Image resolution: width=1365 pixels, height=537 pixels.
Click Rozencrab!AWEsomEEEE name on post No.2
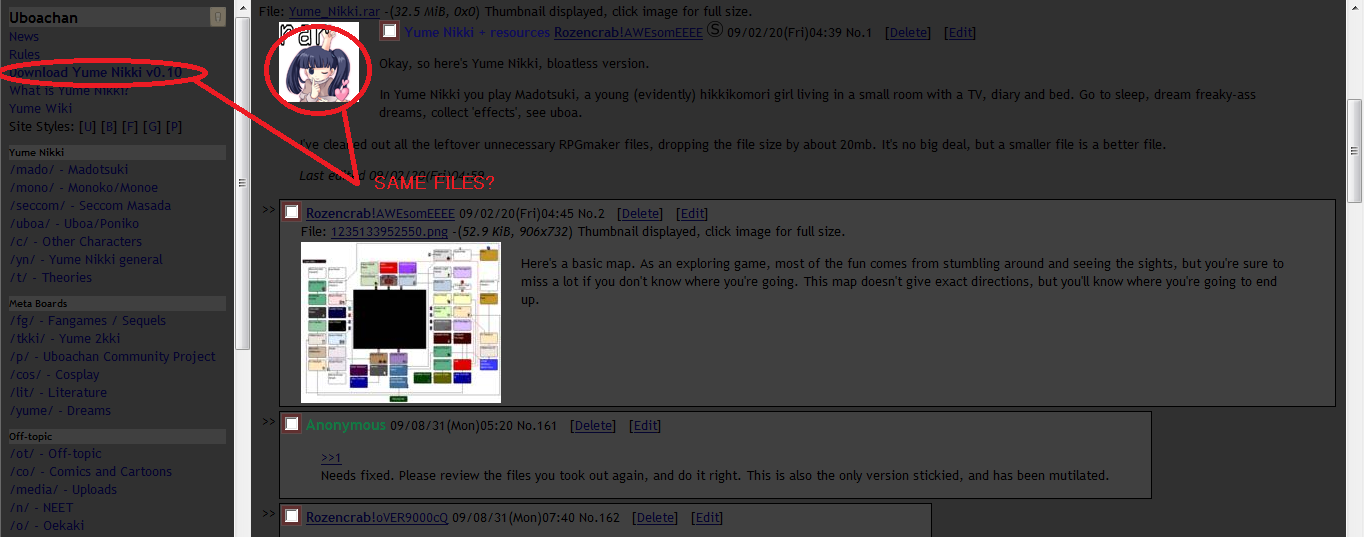380,214
